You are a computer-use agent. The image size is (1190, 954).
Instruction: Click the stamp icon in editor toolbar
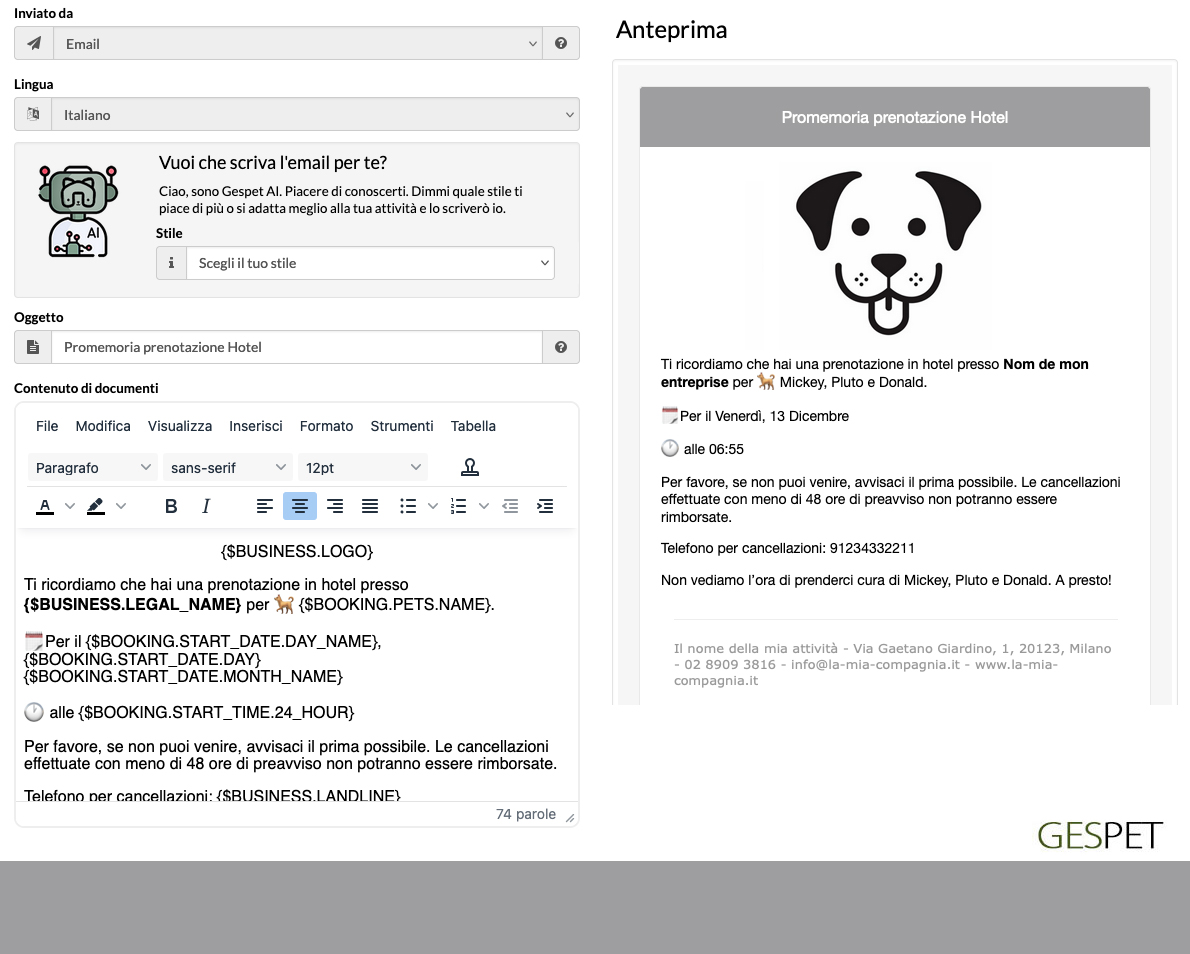point(470,468)
